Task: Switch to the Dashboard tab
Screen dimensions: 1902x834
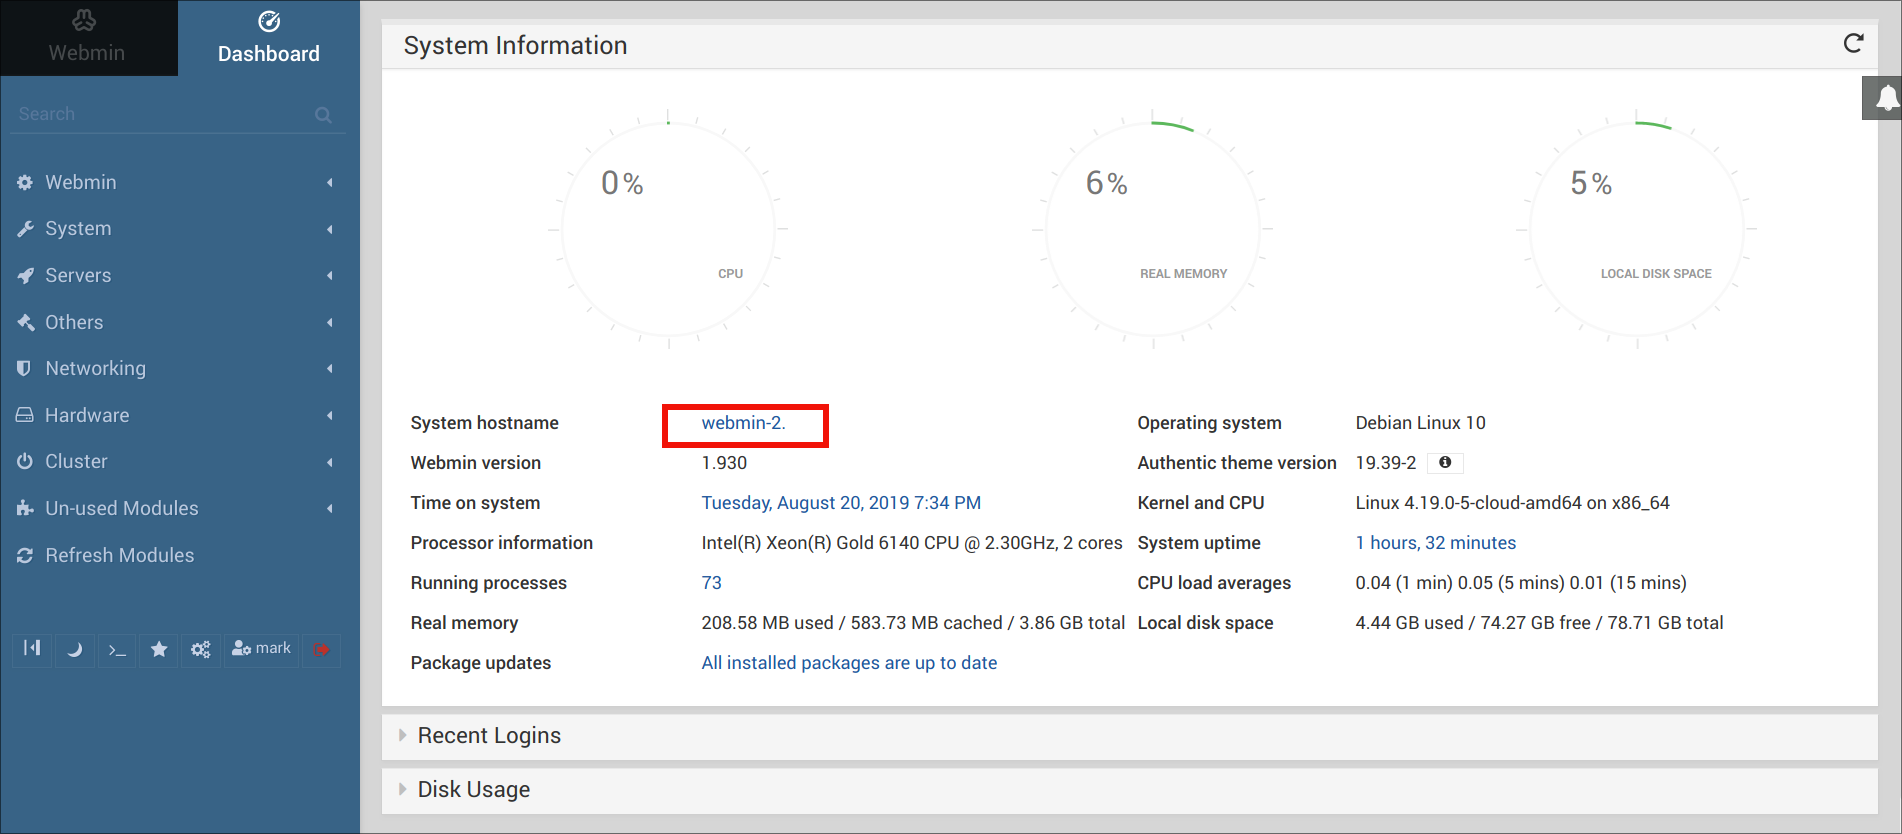Action: tap(269, 38)
